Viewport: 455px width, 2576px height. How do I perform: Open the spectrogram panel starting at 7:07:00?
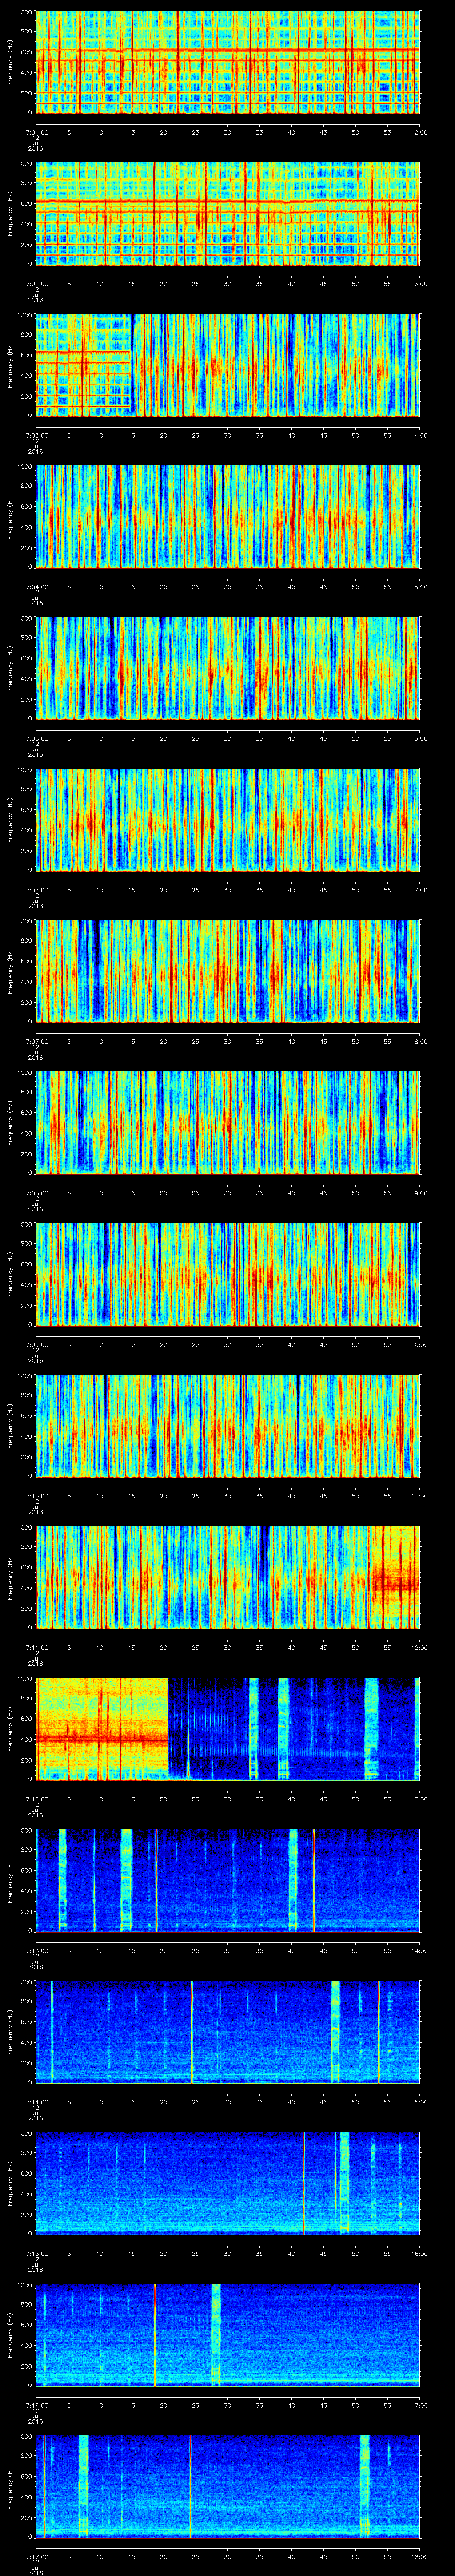point(228,971)
